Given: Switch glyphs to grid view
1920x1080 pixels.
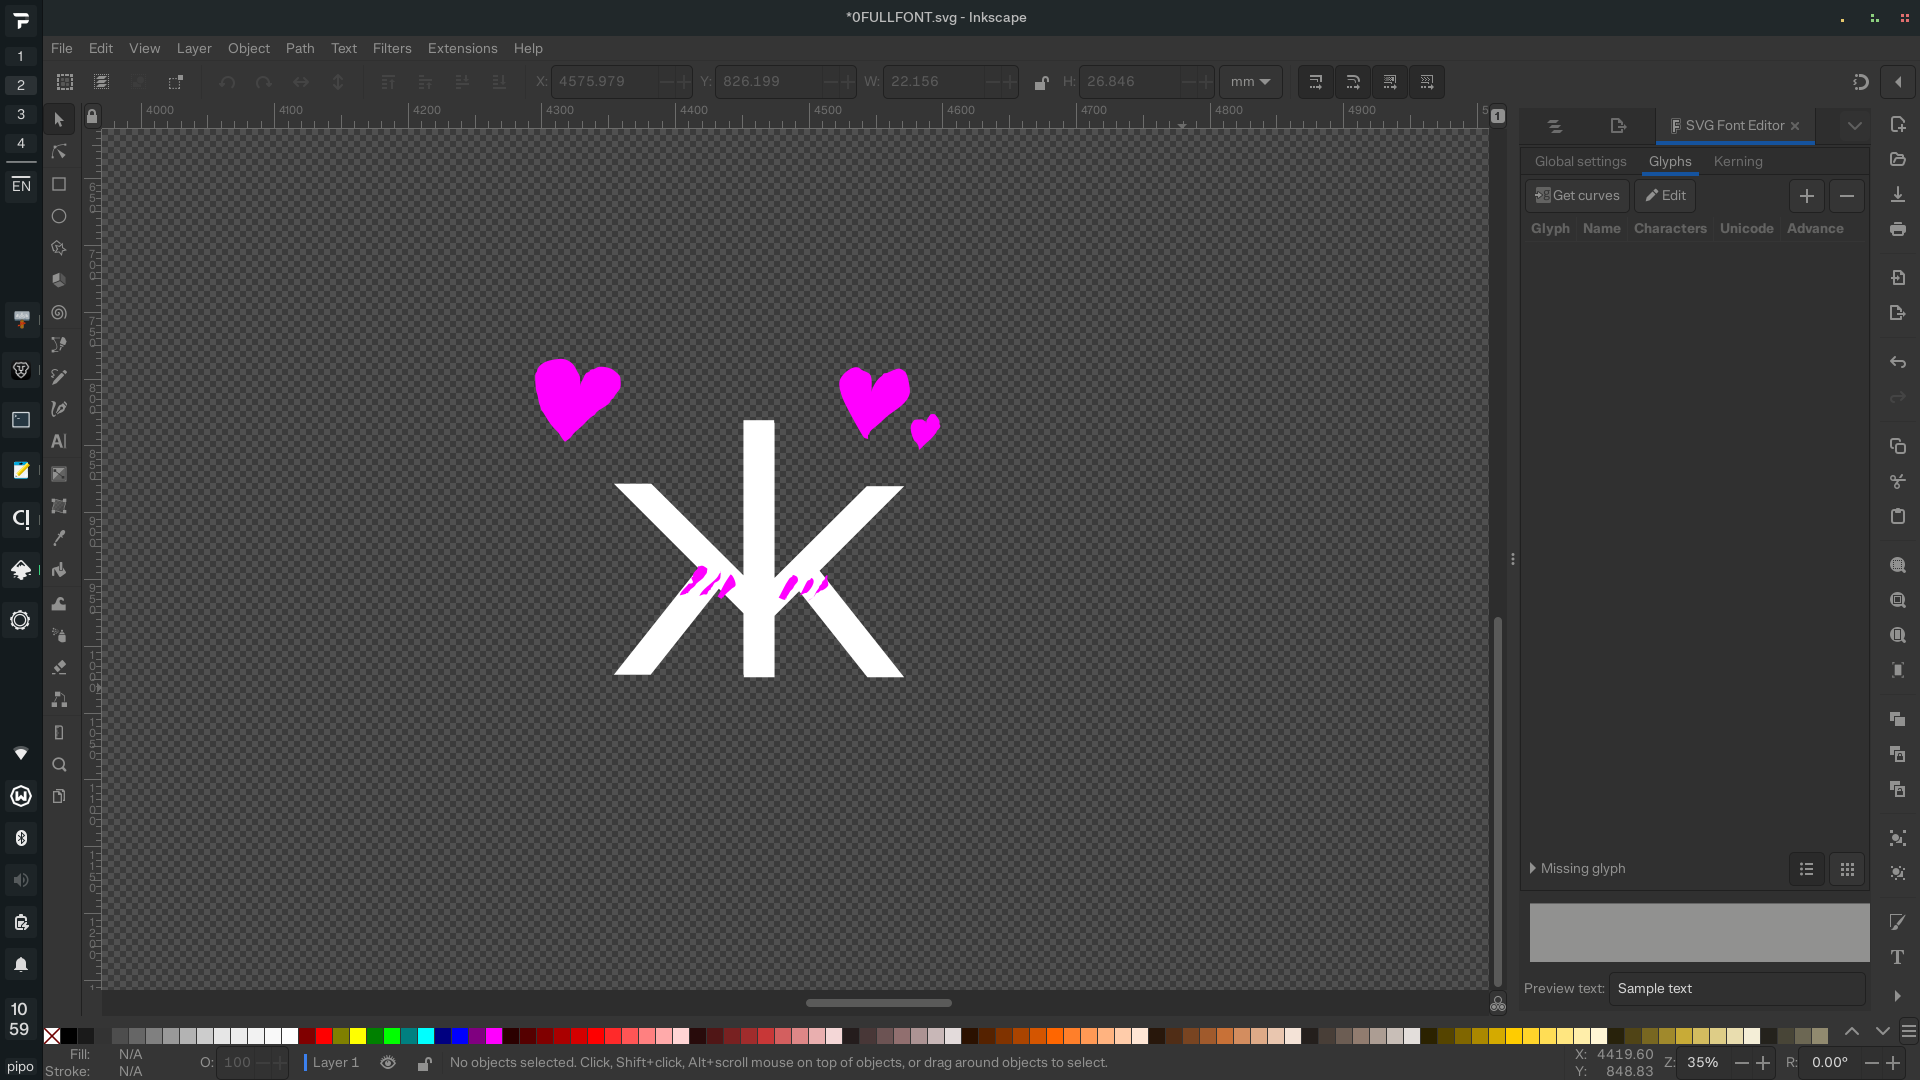Looking at the screenshot, I should [x=1847, y=869].
